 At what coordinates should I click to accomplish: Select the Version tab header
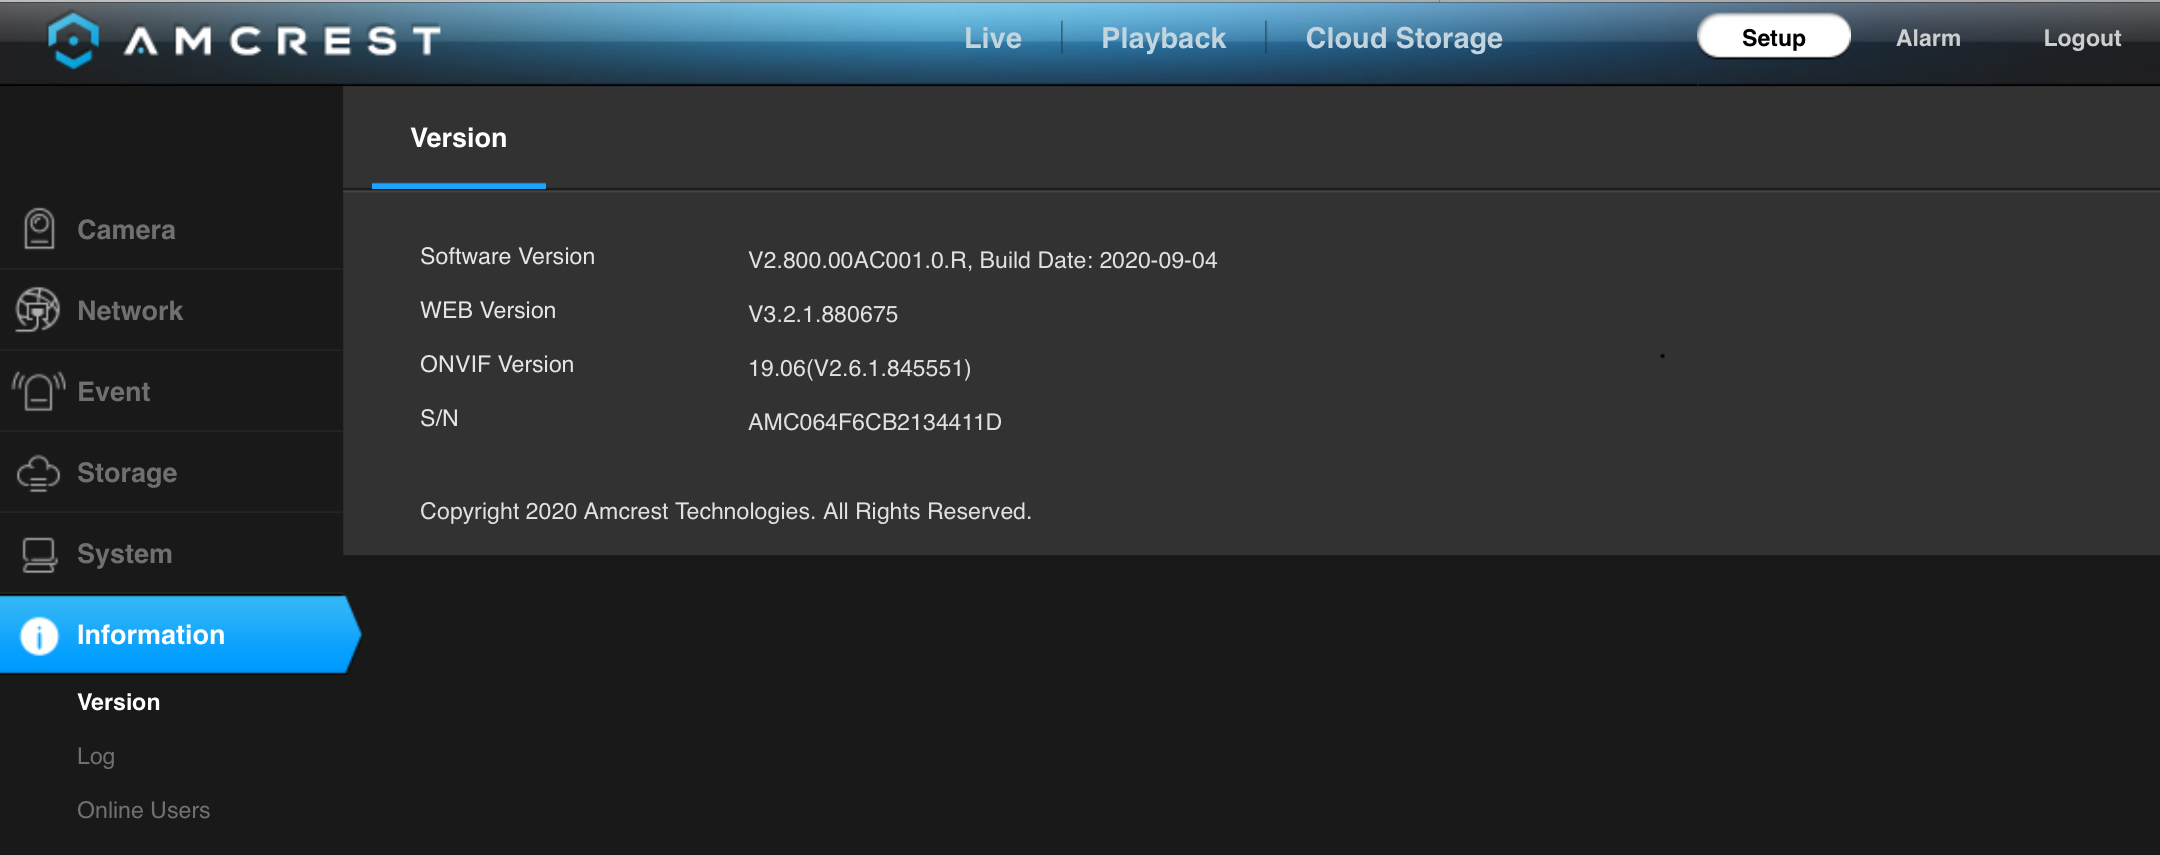click(x=459, y=138)
